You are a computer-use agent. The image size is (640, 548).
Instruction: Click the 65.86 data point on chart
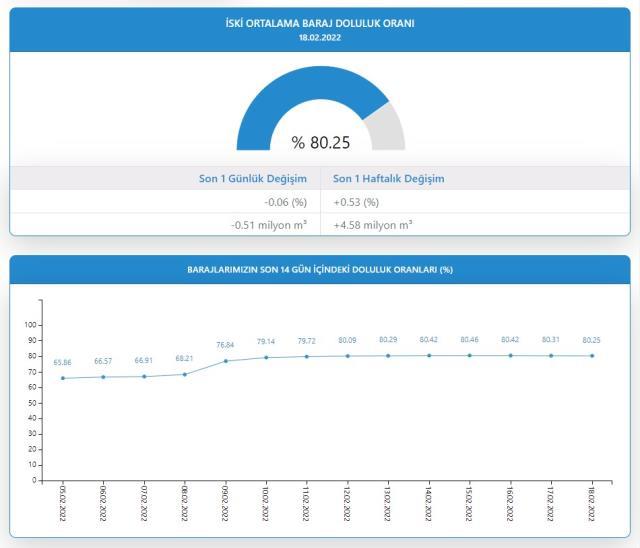pyautogui.click(x=62, y=378)
